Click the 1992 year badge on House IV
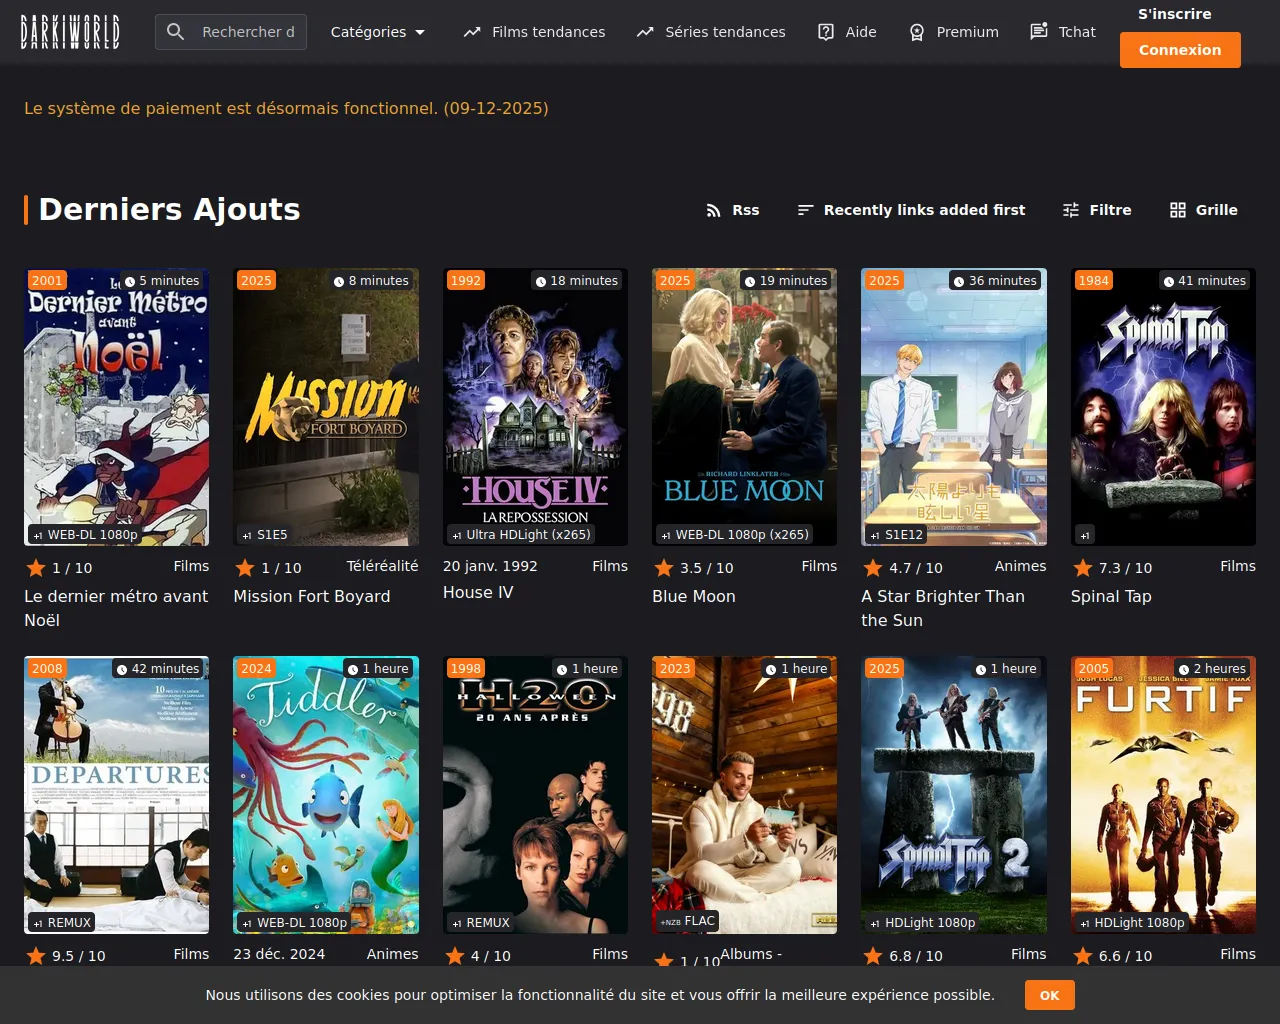 [466, 281]
